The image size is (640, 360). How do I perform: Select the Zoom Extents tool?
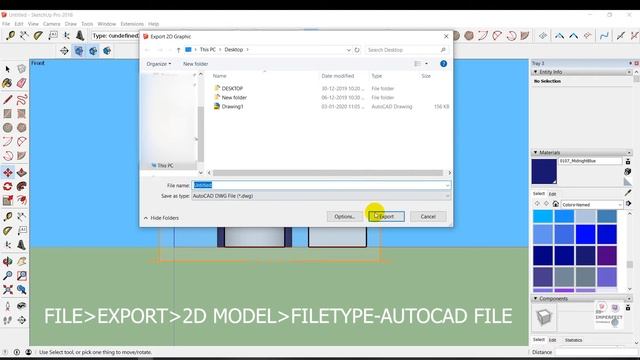(7, 290)
